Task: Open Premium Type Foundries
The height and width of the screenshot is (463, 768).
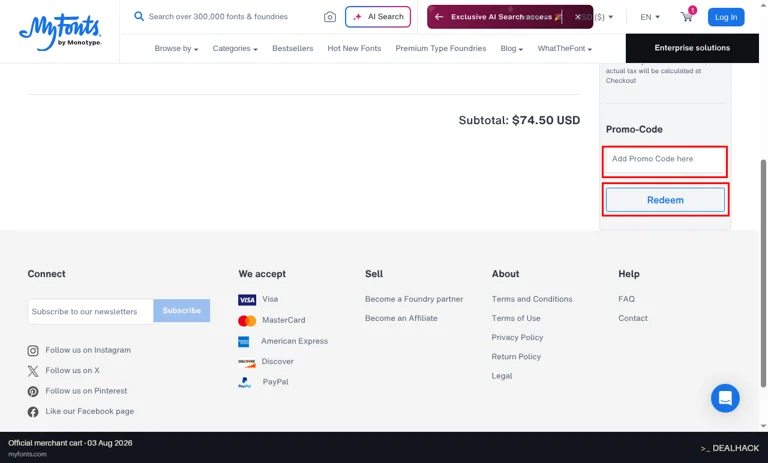Action: 441,49
